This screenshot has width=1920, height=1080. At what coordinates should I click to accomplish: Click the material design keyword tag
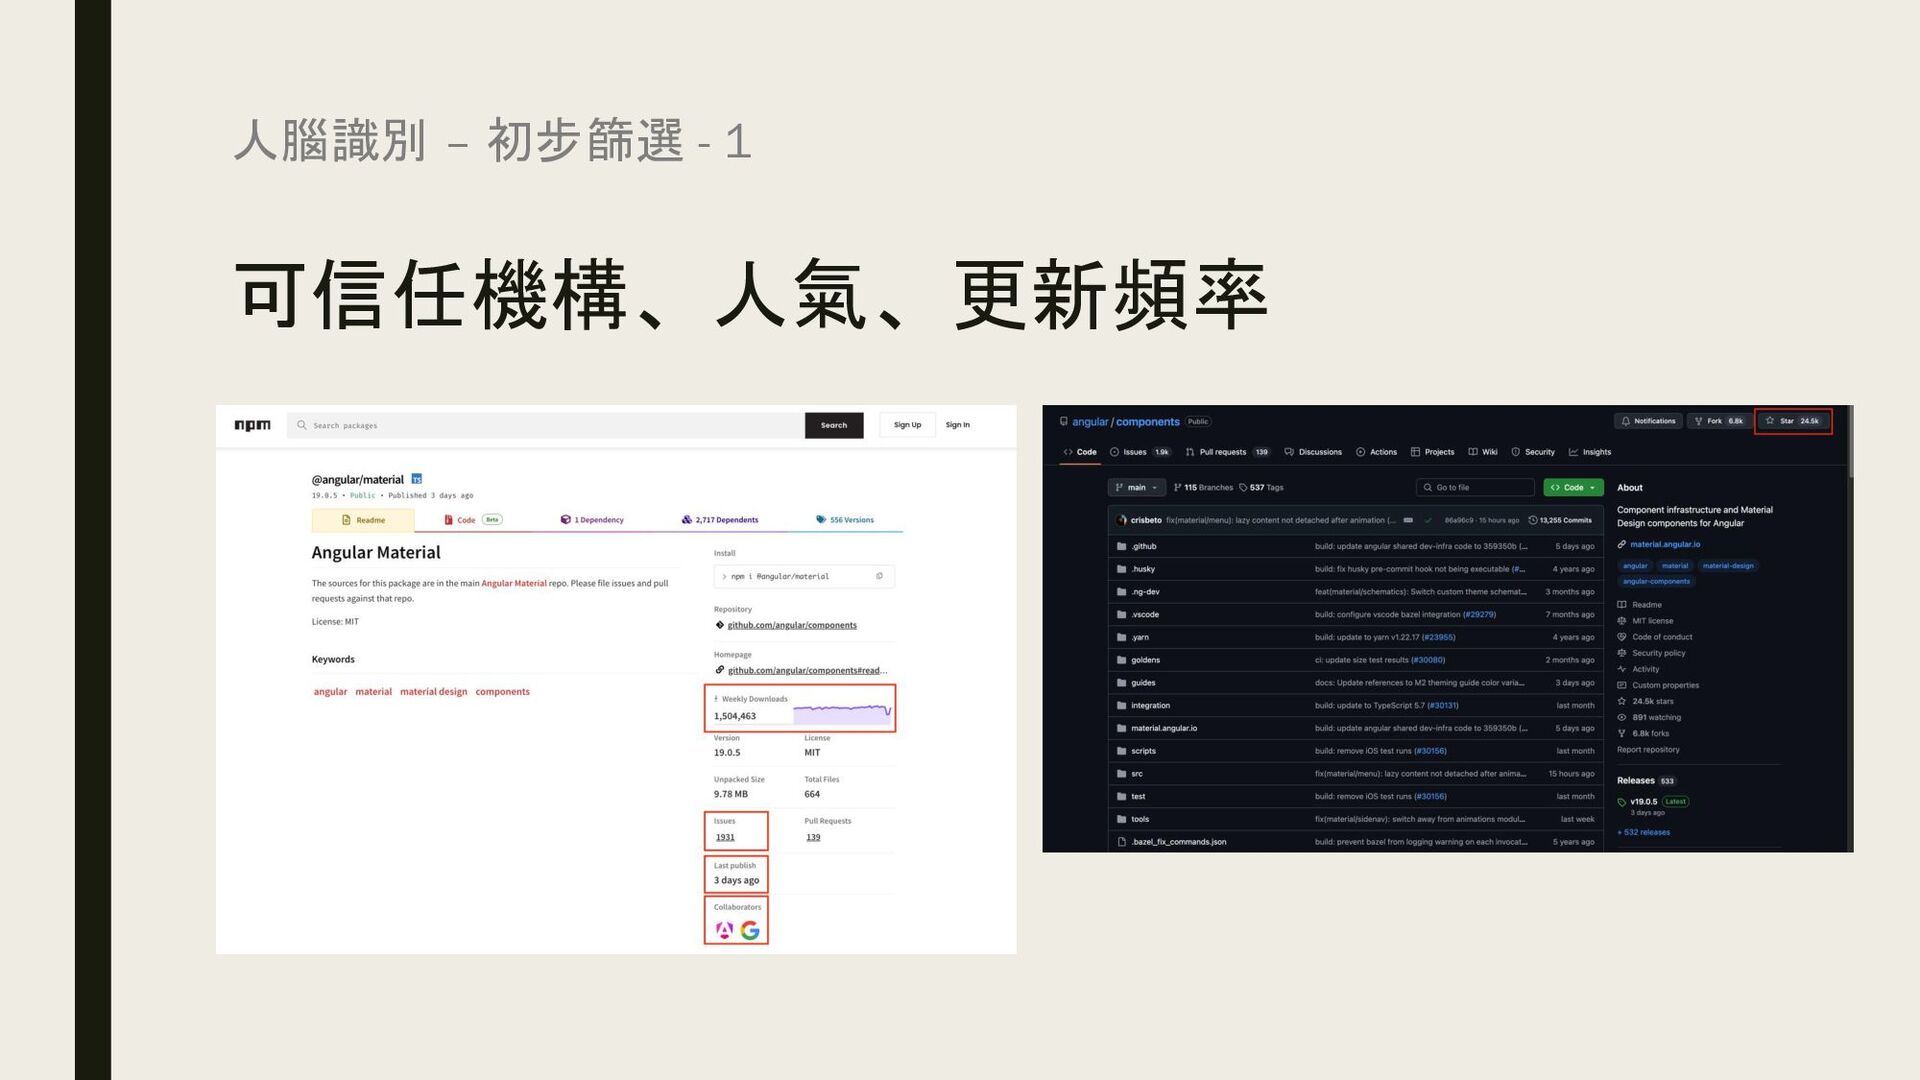[433, 692]
